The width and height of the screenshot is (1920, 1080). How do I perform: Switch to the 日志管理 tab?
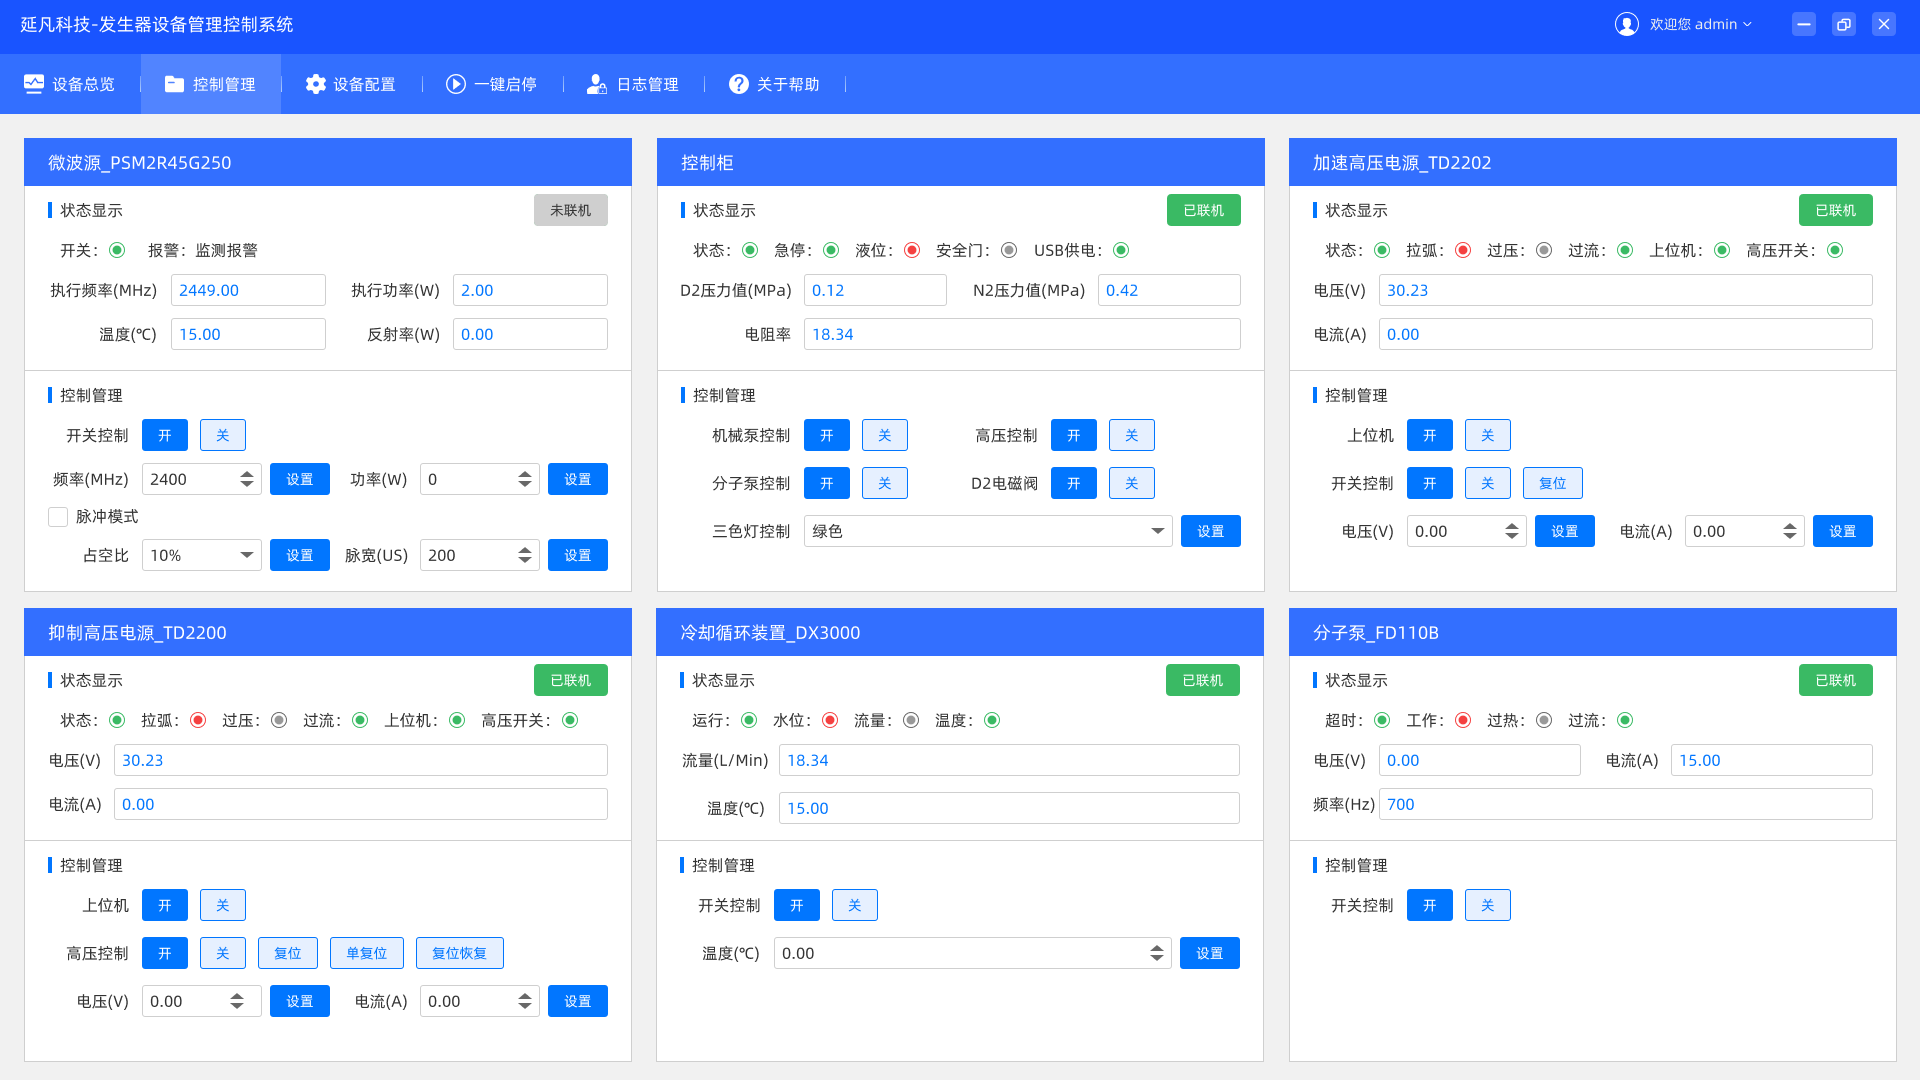pyautogui.click(x=646, y=84)
